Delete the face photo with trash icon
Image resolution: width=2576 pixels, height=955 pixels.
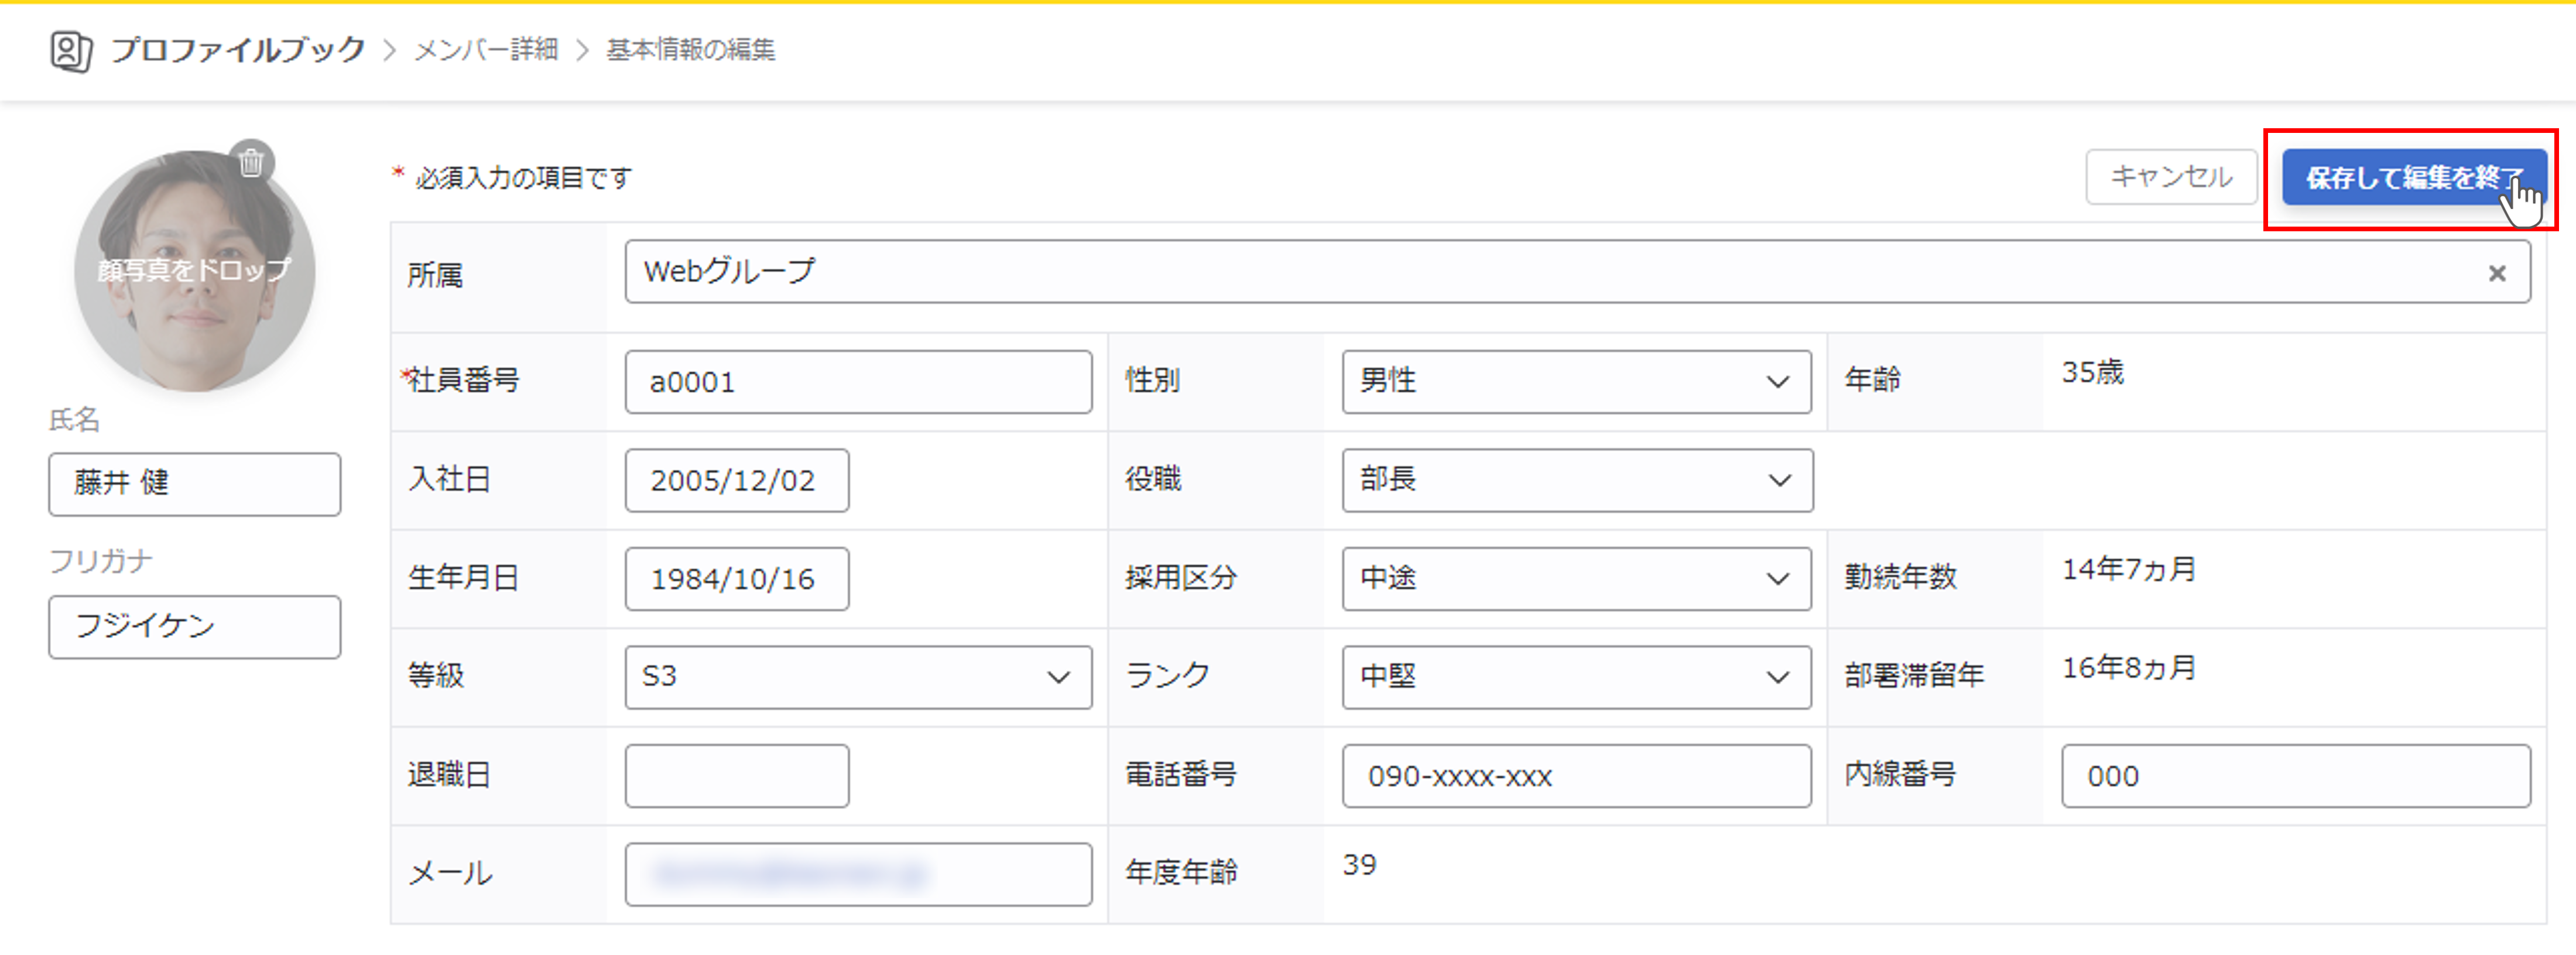[x=251, y=162]
